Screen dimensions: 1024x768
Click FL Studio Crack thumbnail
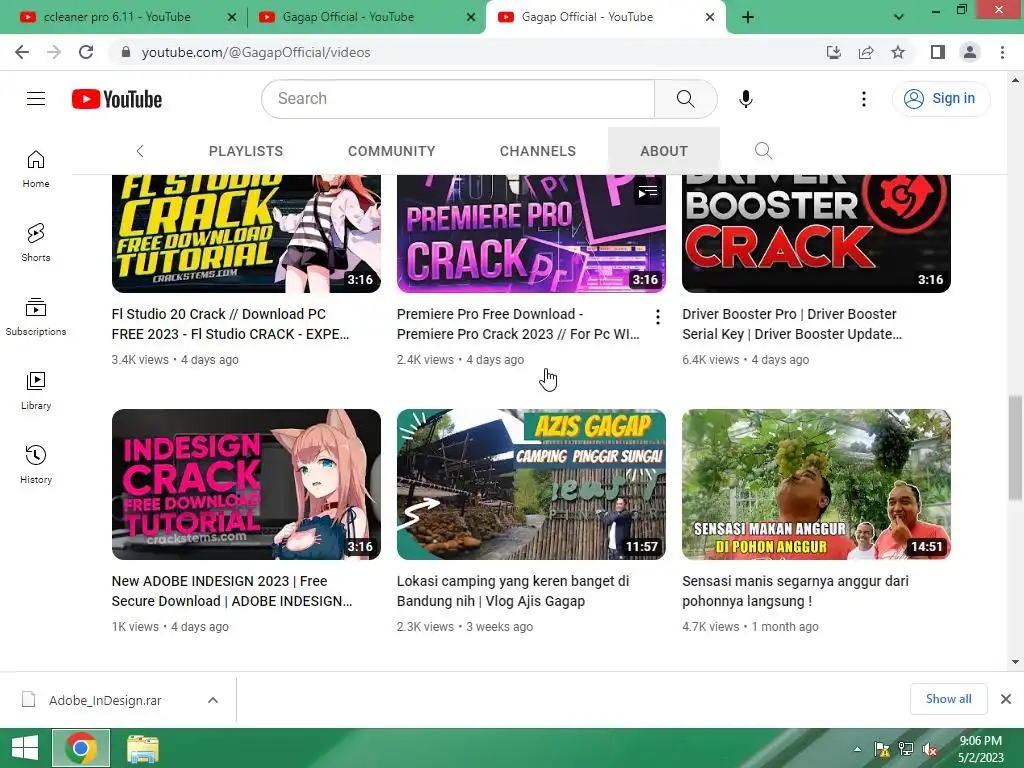coord(246,234)
